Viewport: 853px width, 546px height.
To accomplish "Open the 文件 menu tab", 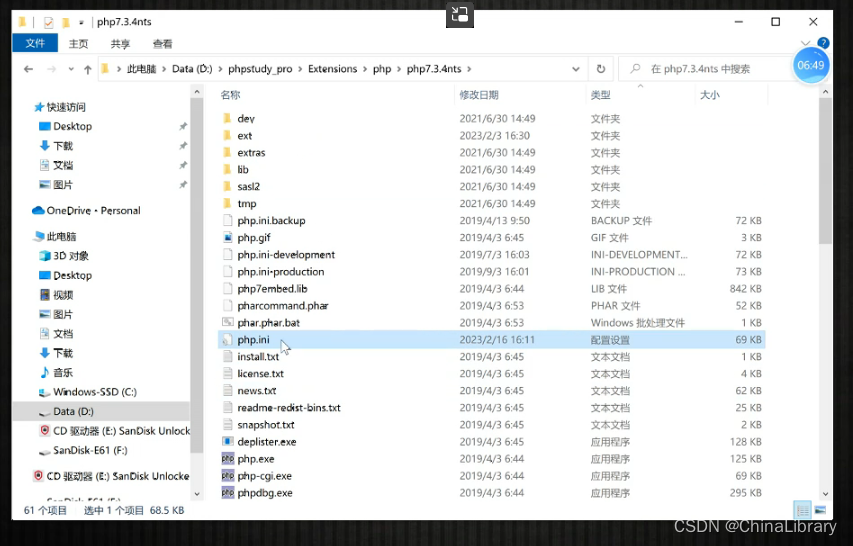I will point(35,43).
